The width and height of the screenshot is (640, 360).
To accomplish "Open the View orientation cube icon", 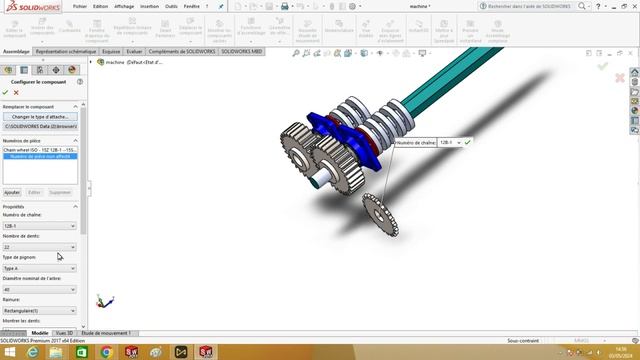I will tap(348, 53).
